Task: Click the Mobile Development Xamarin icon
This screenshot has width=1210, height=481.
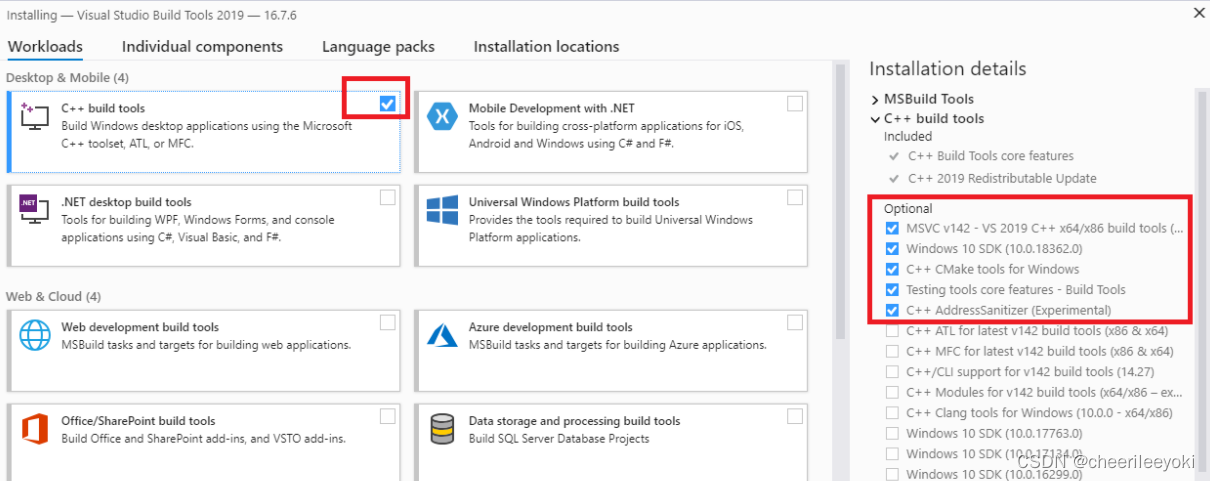Action: 442,116
